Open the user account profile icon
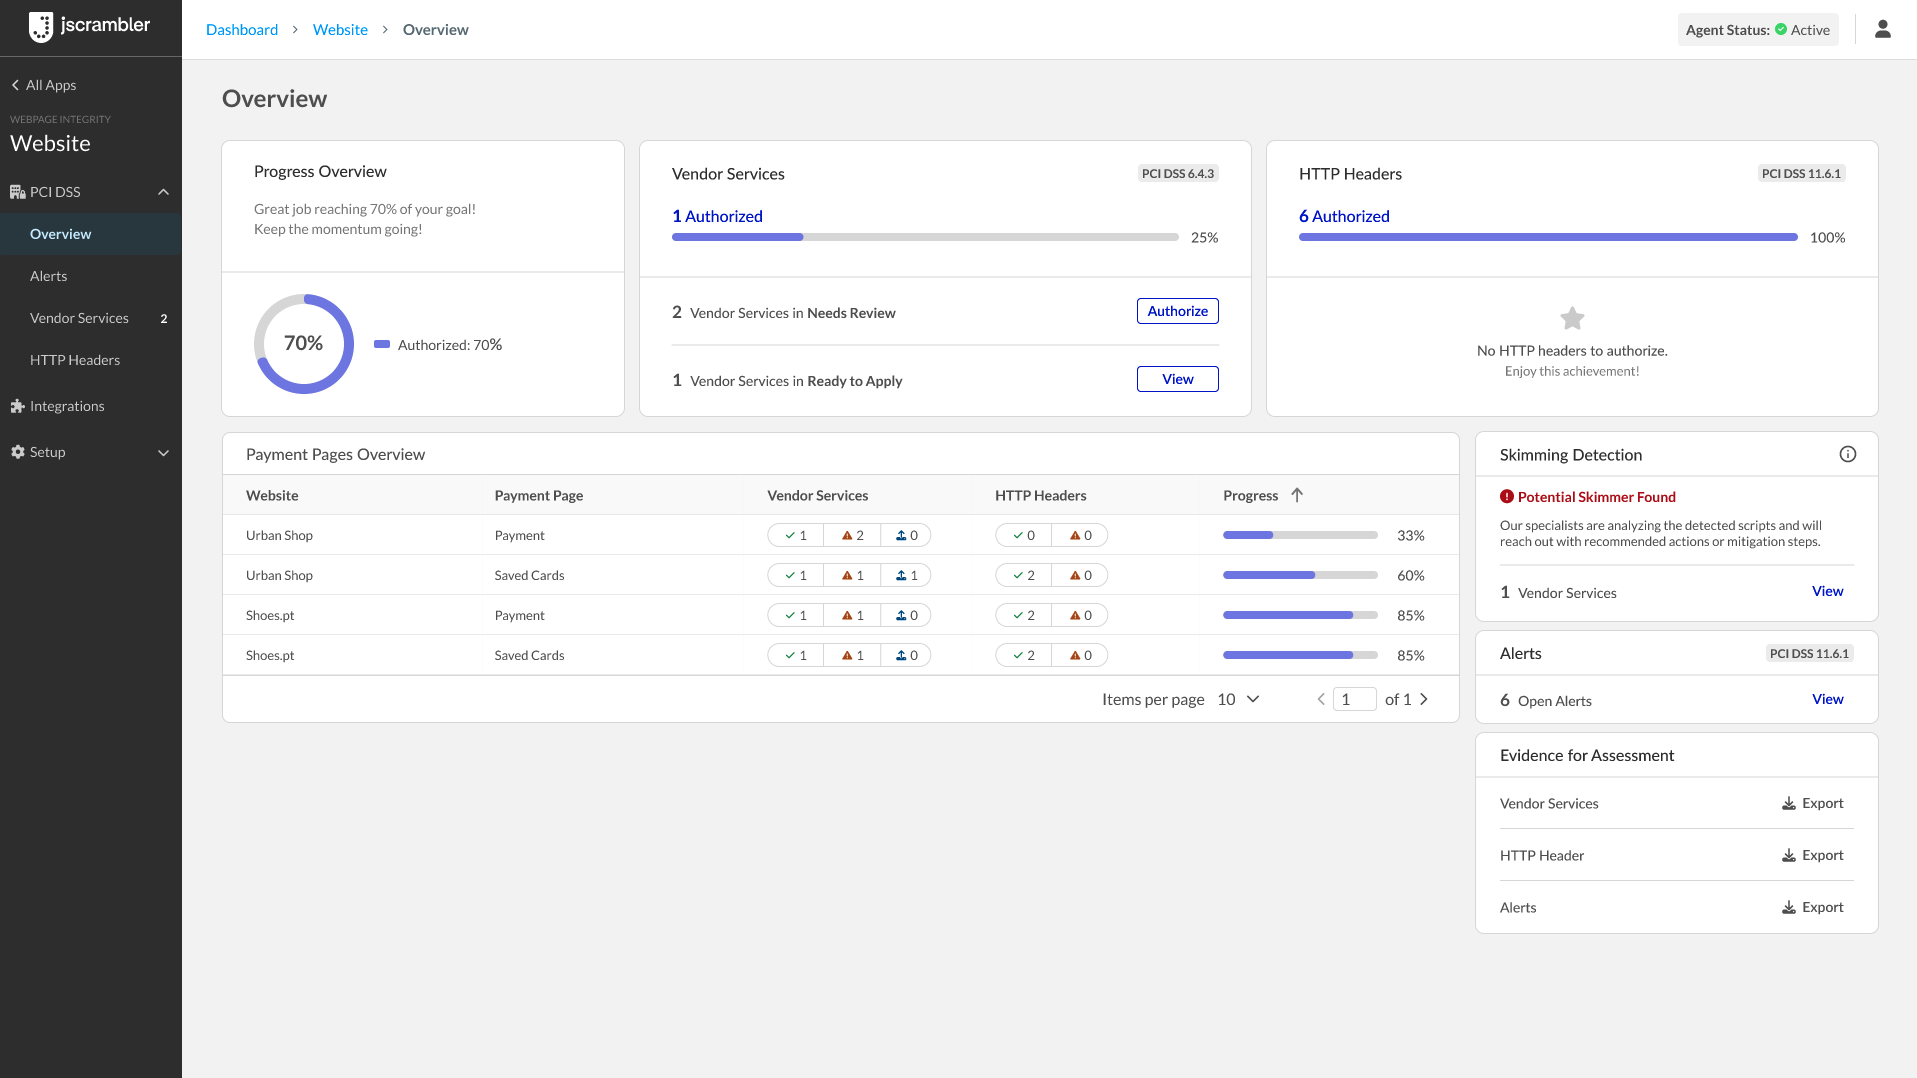Viewport: 1917px width, 1078px height. pos(1882,30)
